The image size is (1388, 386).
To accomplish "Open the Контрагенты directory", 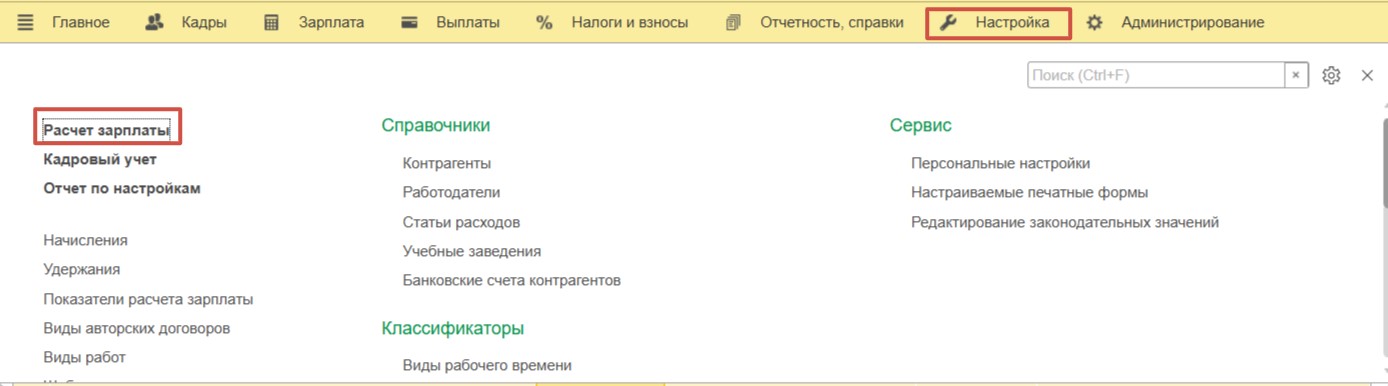I will tap(447, 163).
